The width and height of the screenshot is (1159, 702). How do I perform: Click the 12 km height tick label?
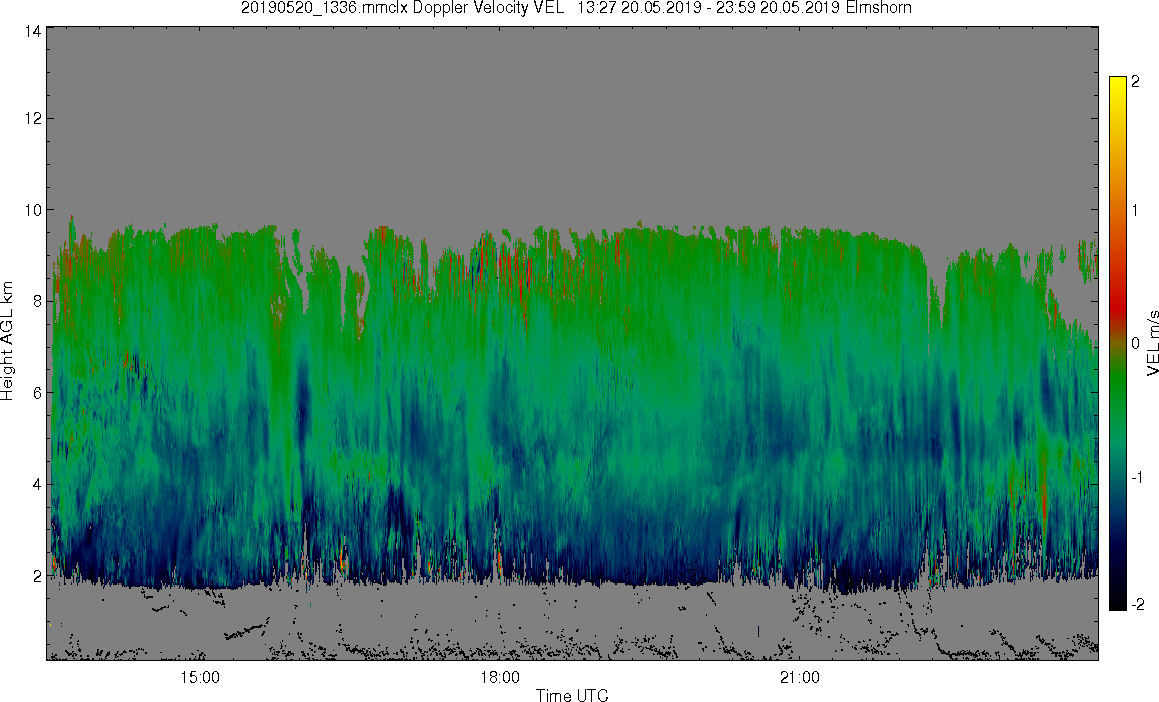[32, 118]
